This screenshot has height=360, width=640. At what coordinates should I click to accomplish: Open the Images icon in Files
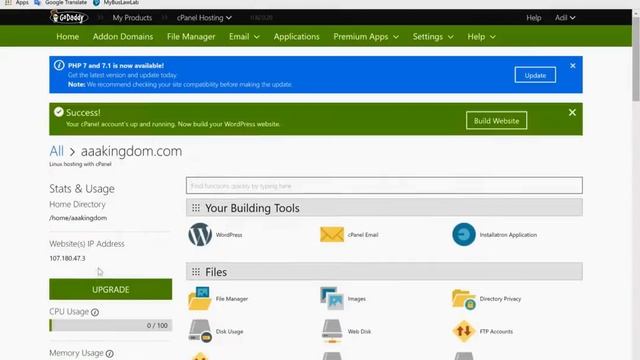click(332, 298)
